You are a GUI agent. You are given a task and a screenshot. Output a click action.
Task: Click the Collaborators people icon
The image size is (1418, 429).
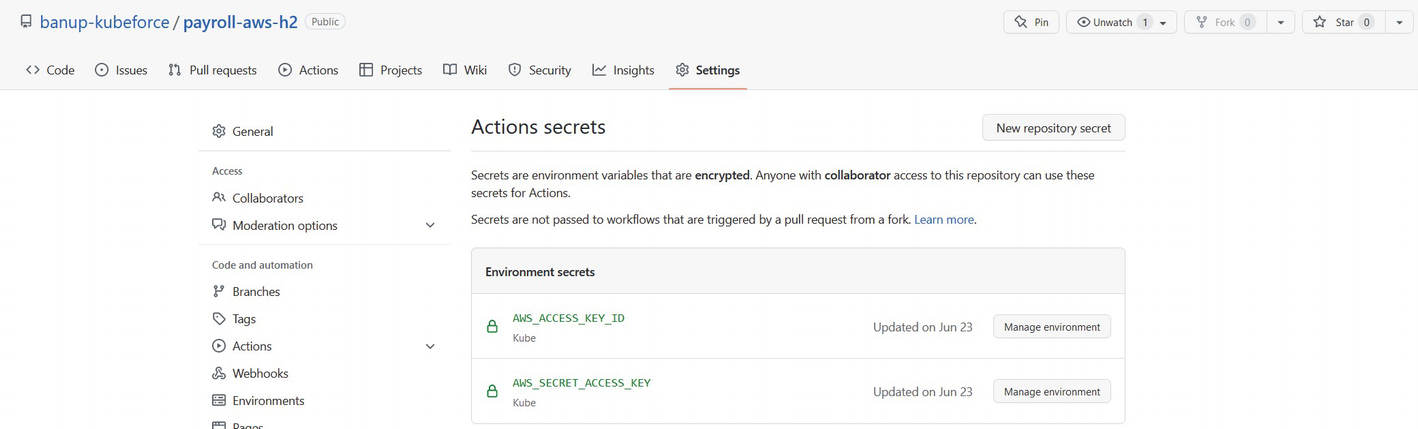coord(219,198)
